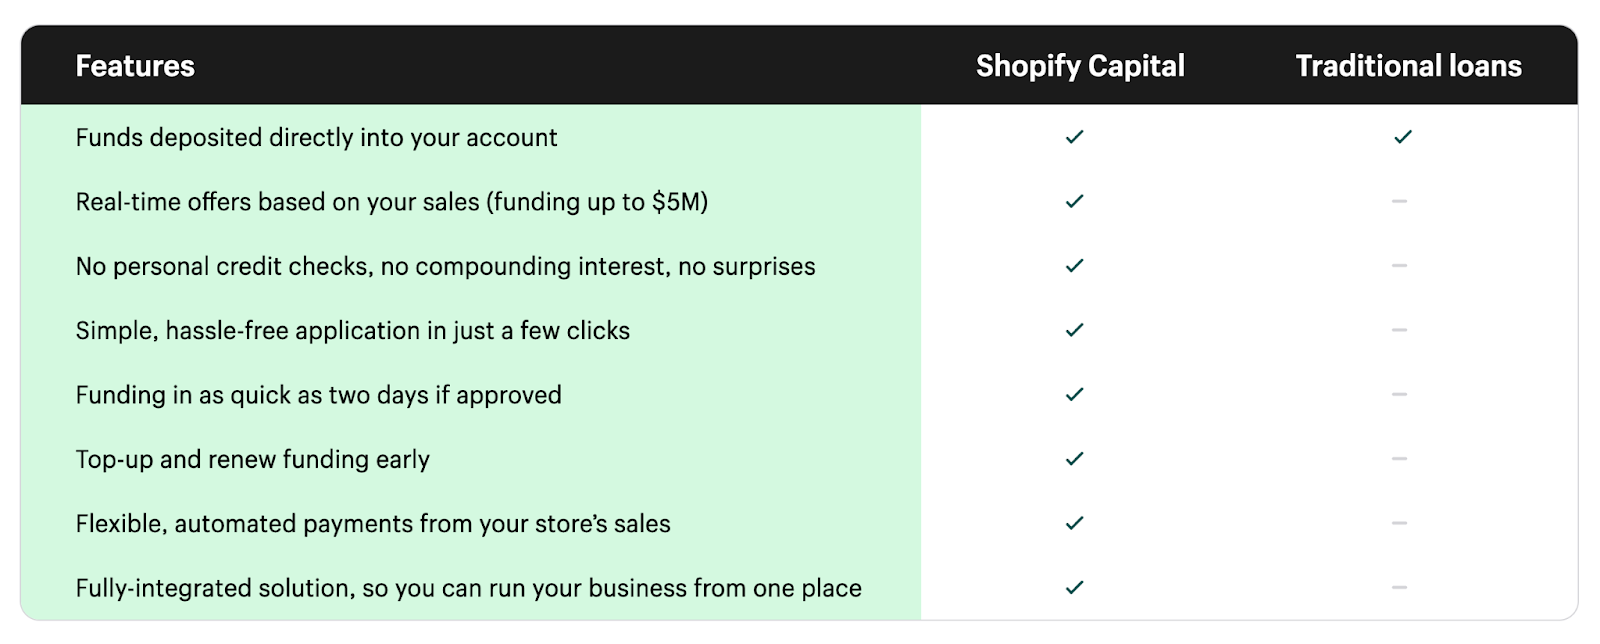
Task: Click Shopify Capital checkmark for flexible automated payments
Action: tap(1075, 523)
